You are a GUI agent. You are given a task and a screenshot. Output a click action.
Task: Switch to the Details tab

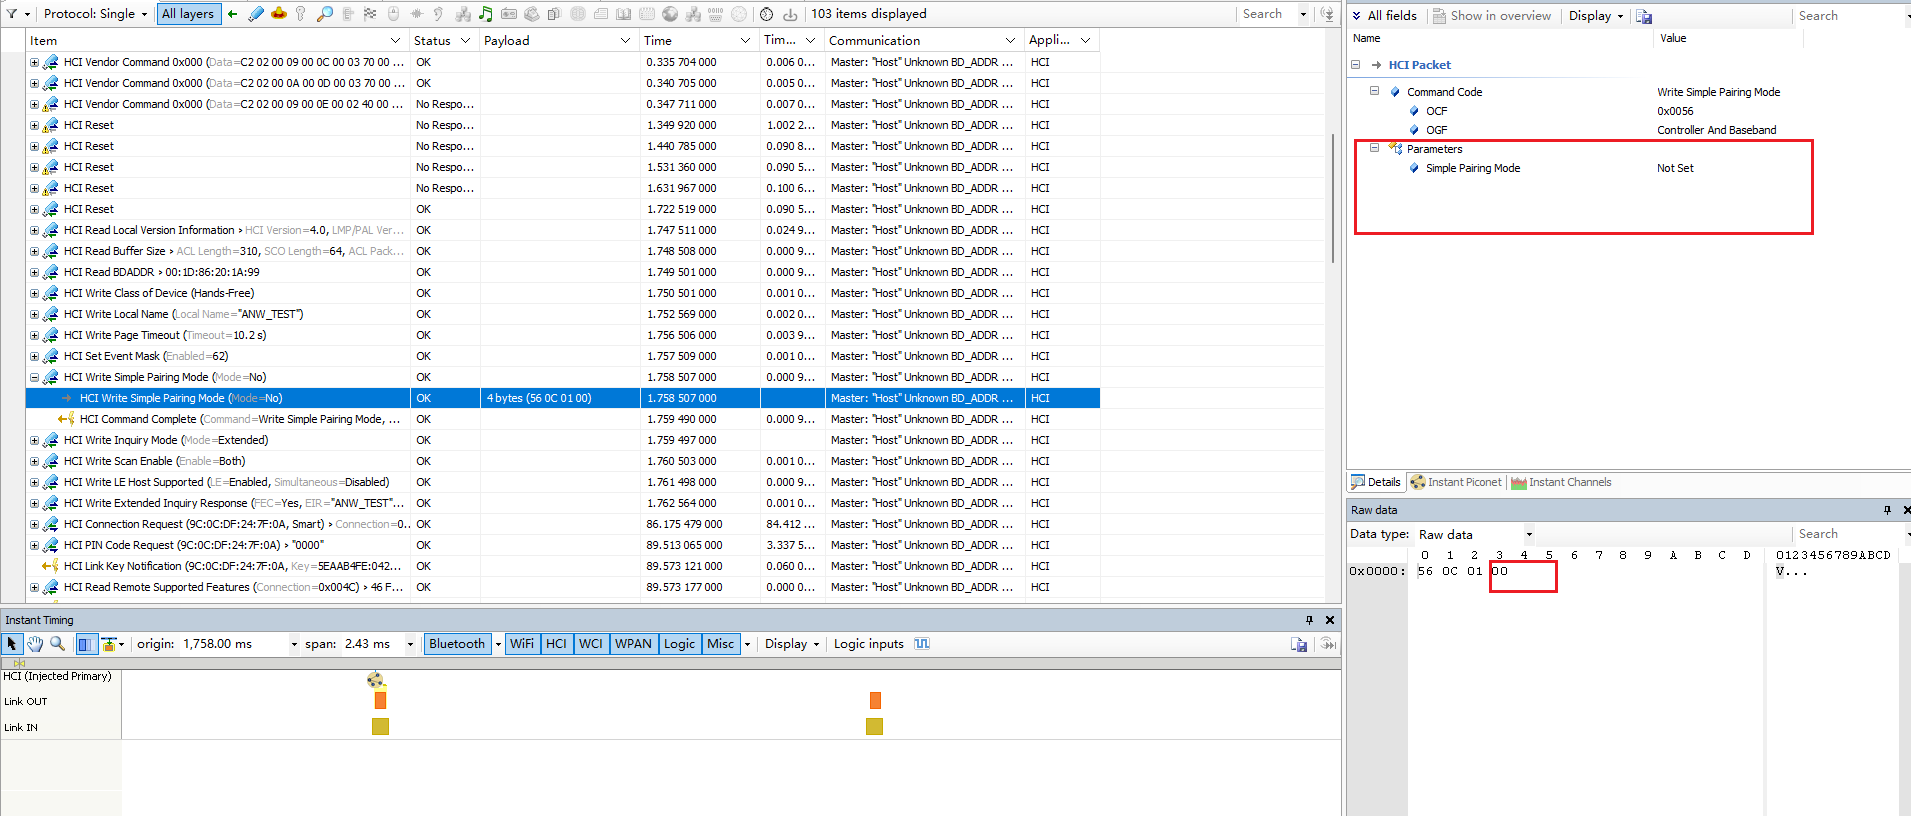(1376, 482)
